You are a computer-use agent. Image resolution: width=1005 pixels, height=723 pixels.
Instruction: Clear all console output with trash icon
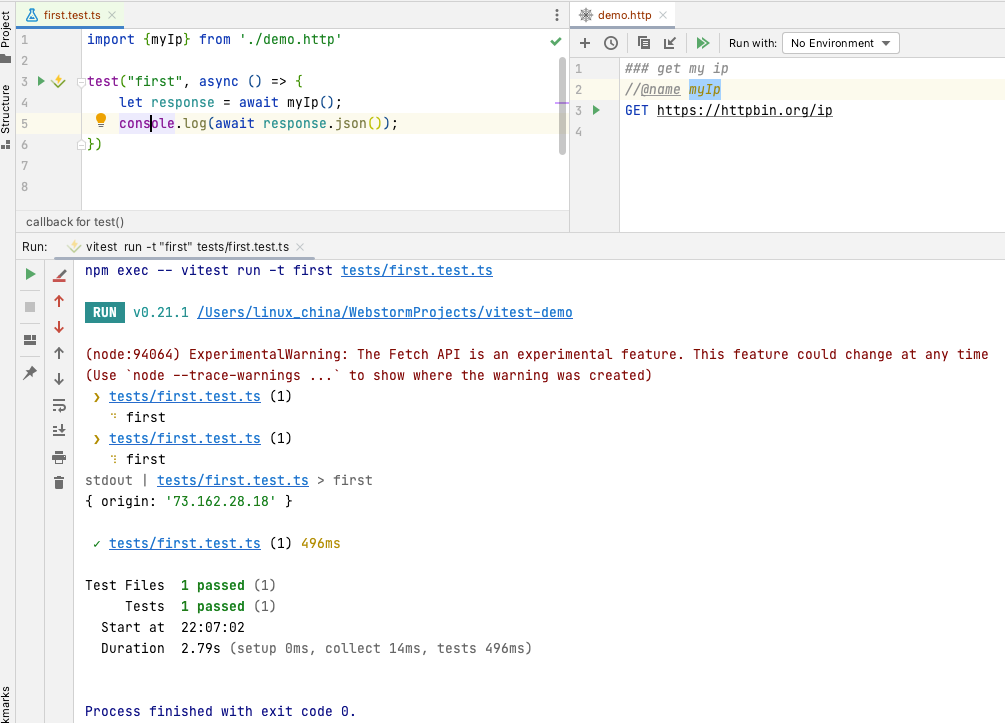tap(59, 482)
